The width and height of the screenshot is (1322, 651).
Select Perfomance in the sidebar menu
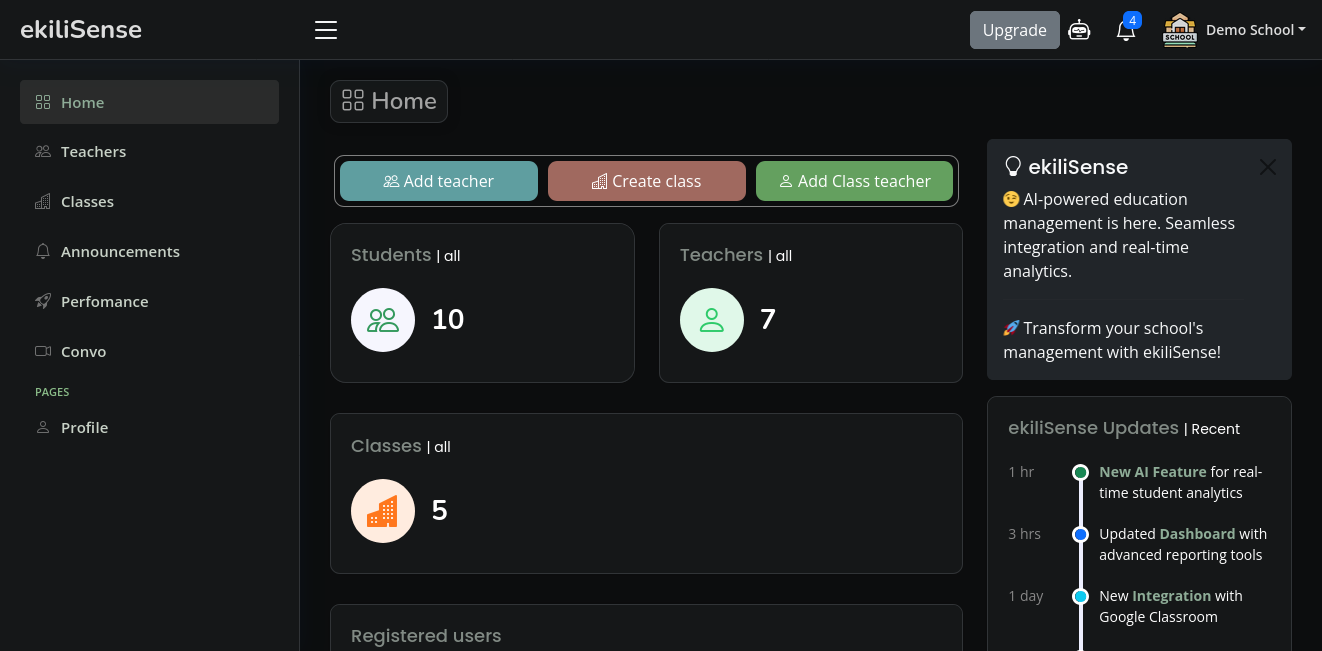pyautogui.click(x=104, y=302)
